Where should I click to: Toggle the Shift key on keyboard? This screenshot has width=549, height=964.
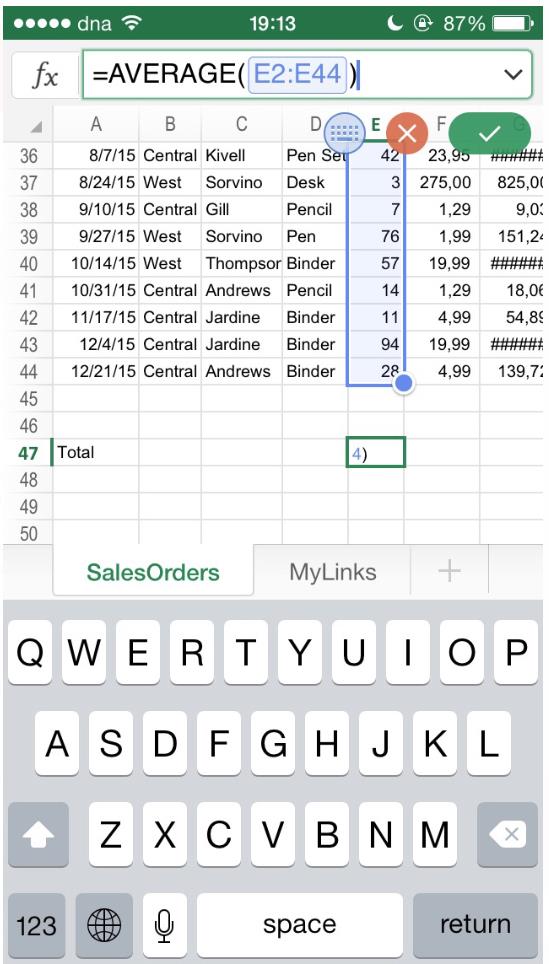pyautogui.click(x=38, y=834)
